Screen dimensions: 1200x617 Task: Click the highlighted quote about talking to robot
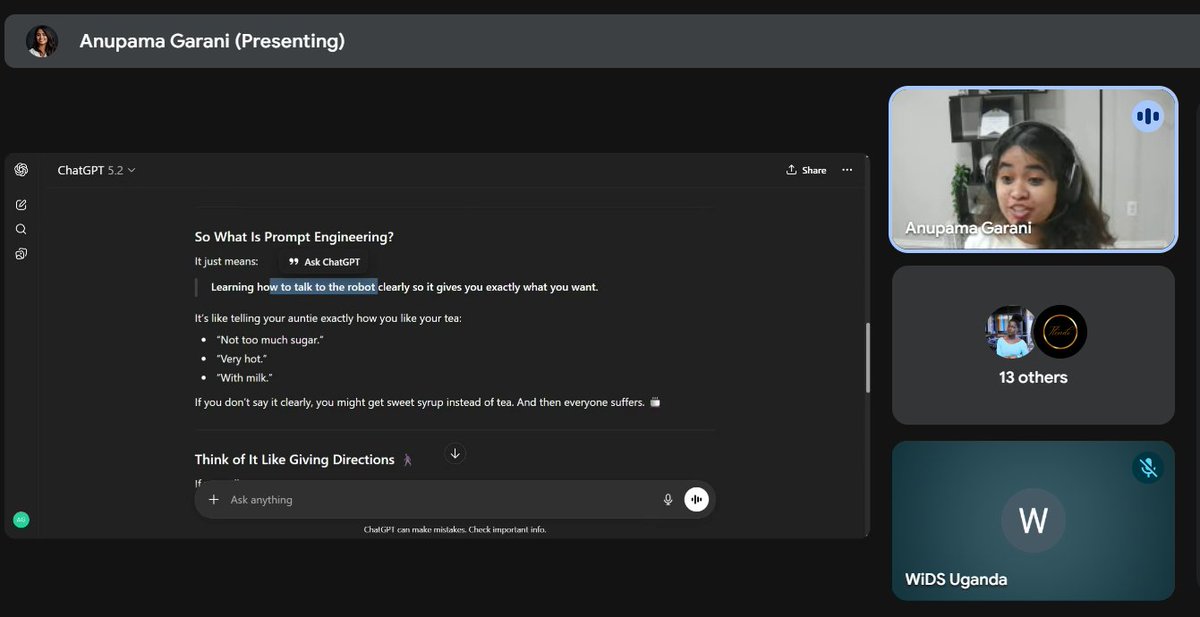click(404, 287)
